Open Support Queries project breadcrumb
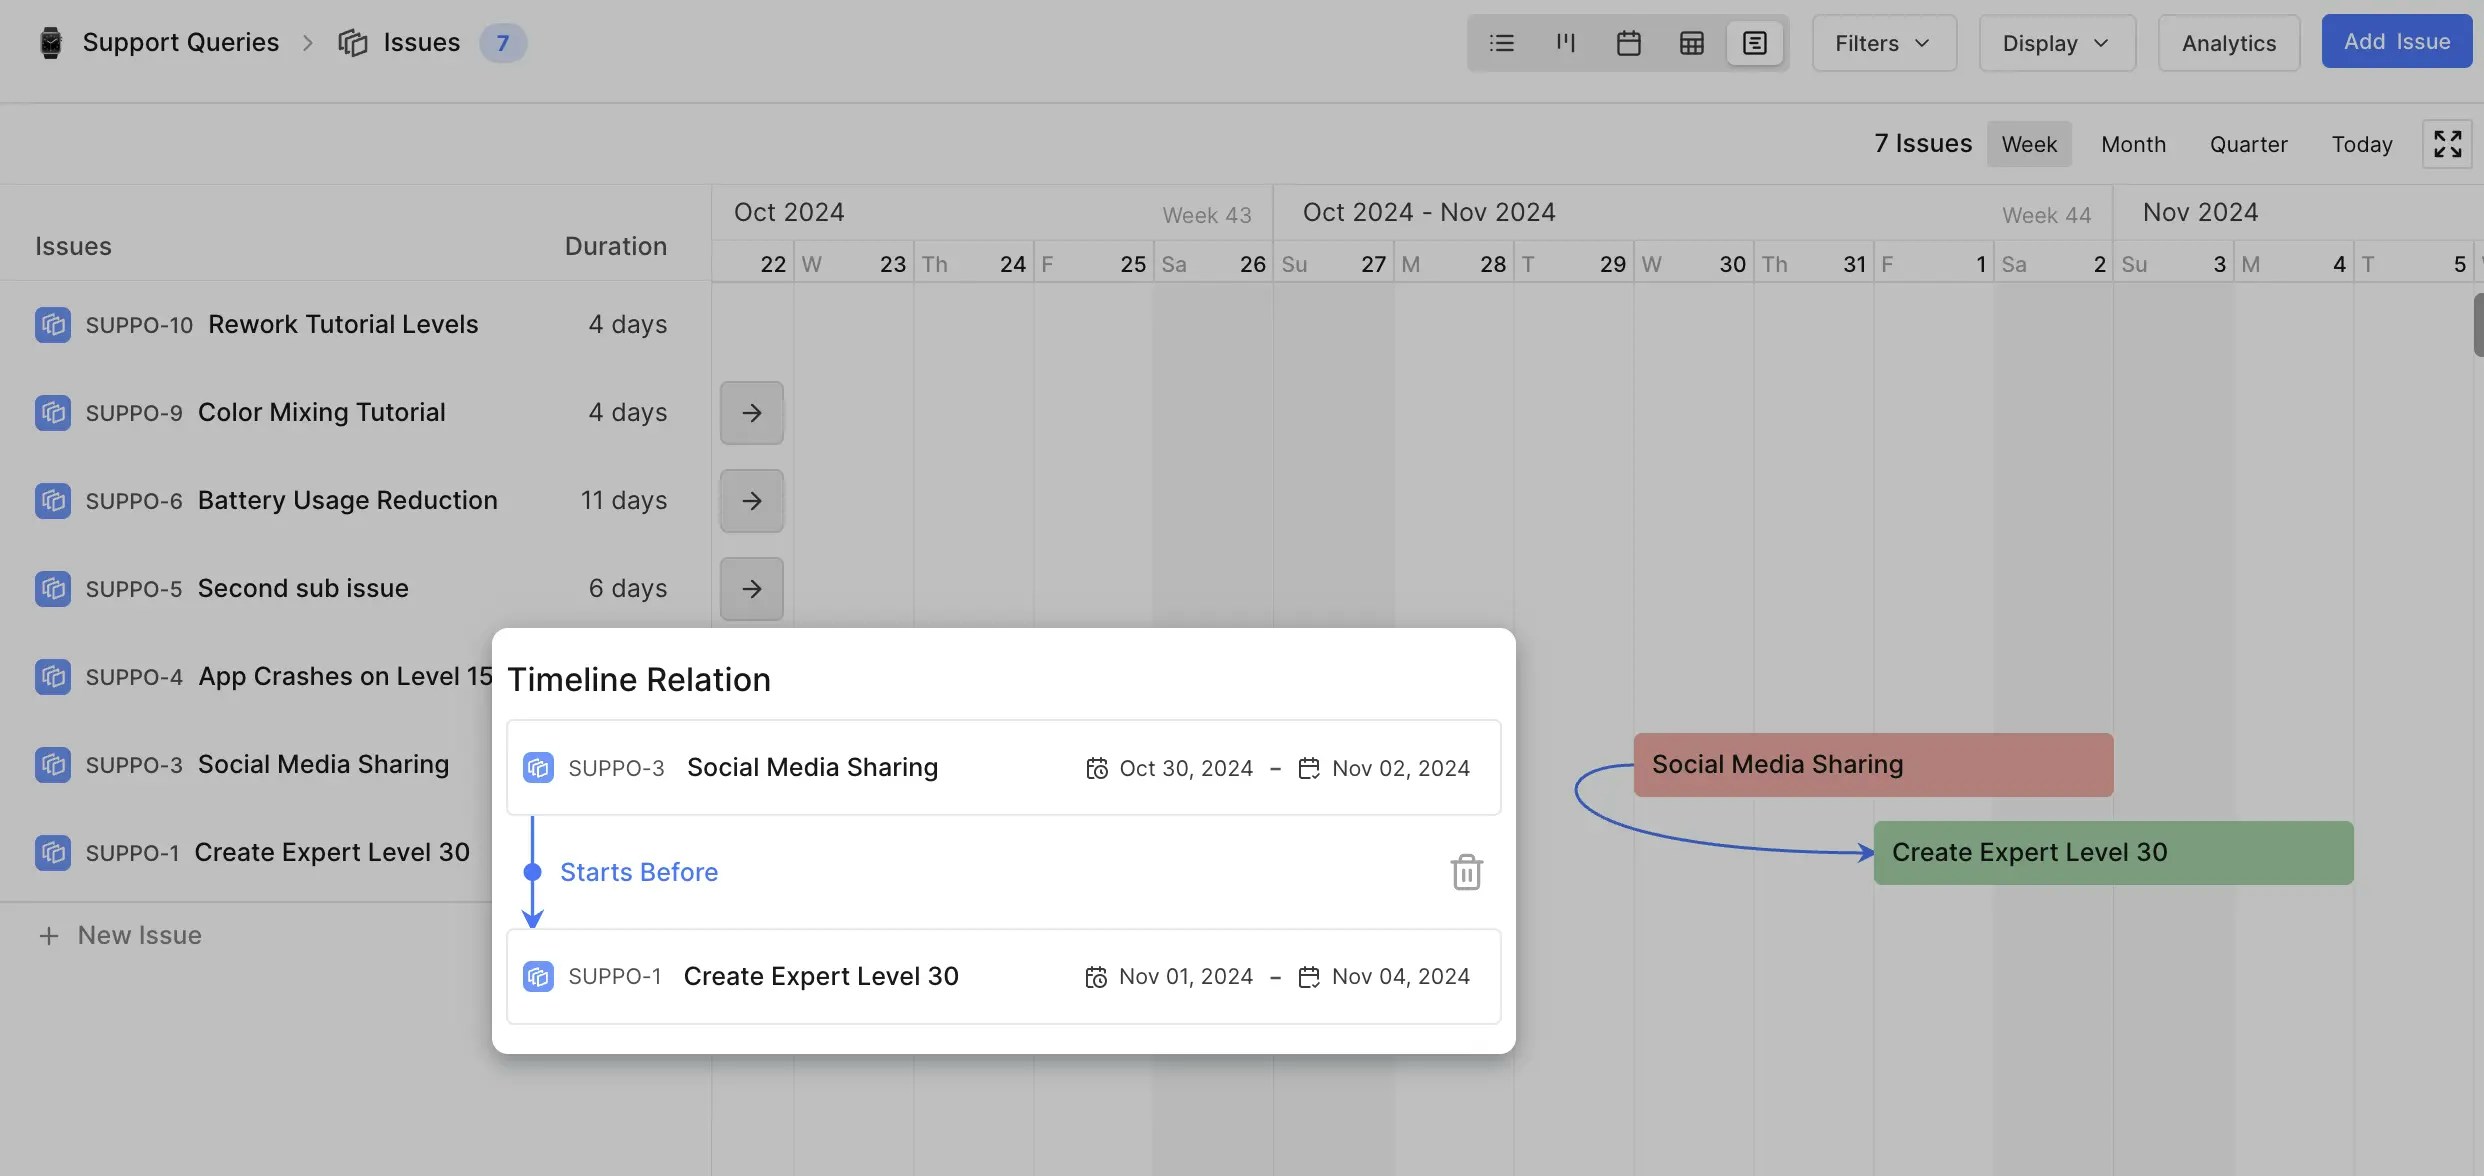 [180, 42]
